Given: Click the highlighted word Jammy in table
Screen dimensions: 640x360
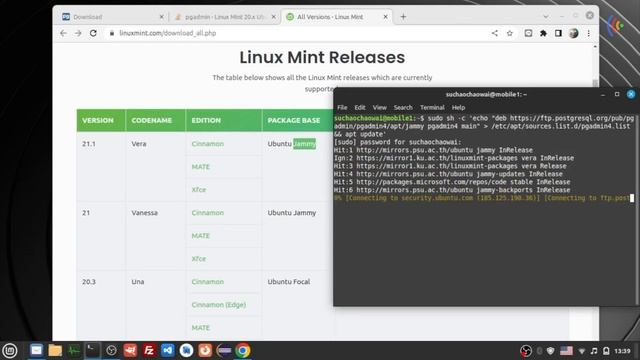Looking at the screenshot, I should [x=304, y=144].
